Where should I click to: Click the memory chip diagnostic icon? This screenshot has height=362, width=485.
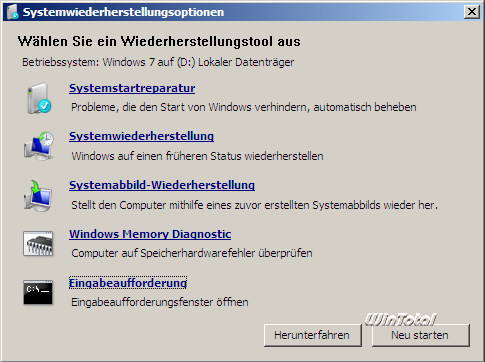tap(38, 244)
